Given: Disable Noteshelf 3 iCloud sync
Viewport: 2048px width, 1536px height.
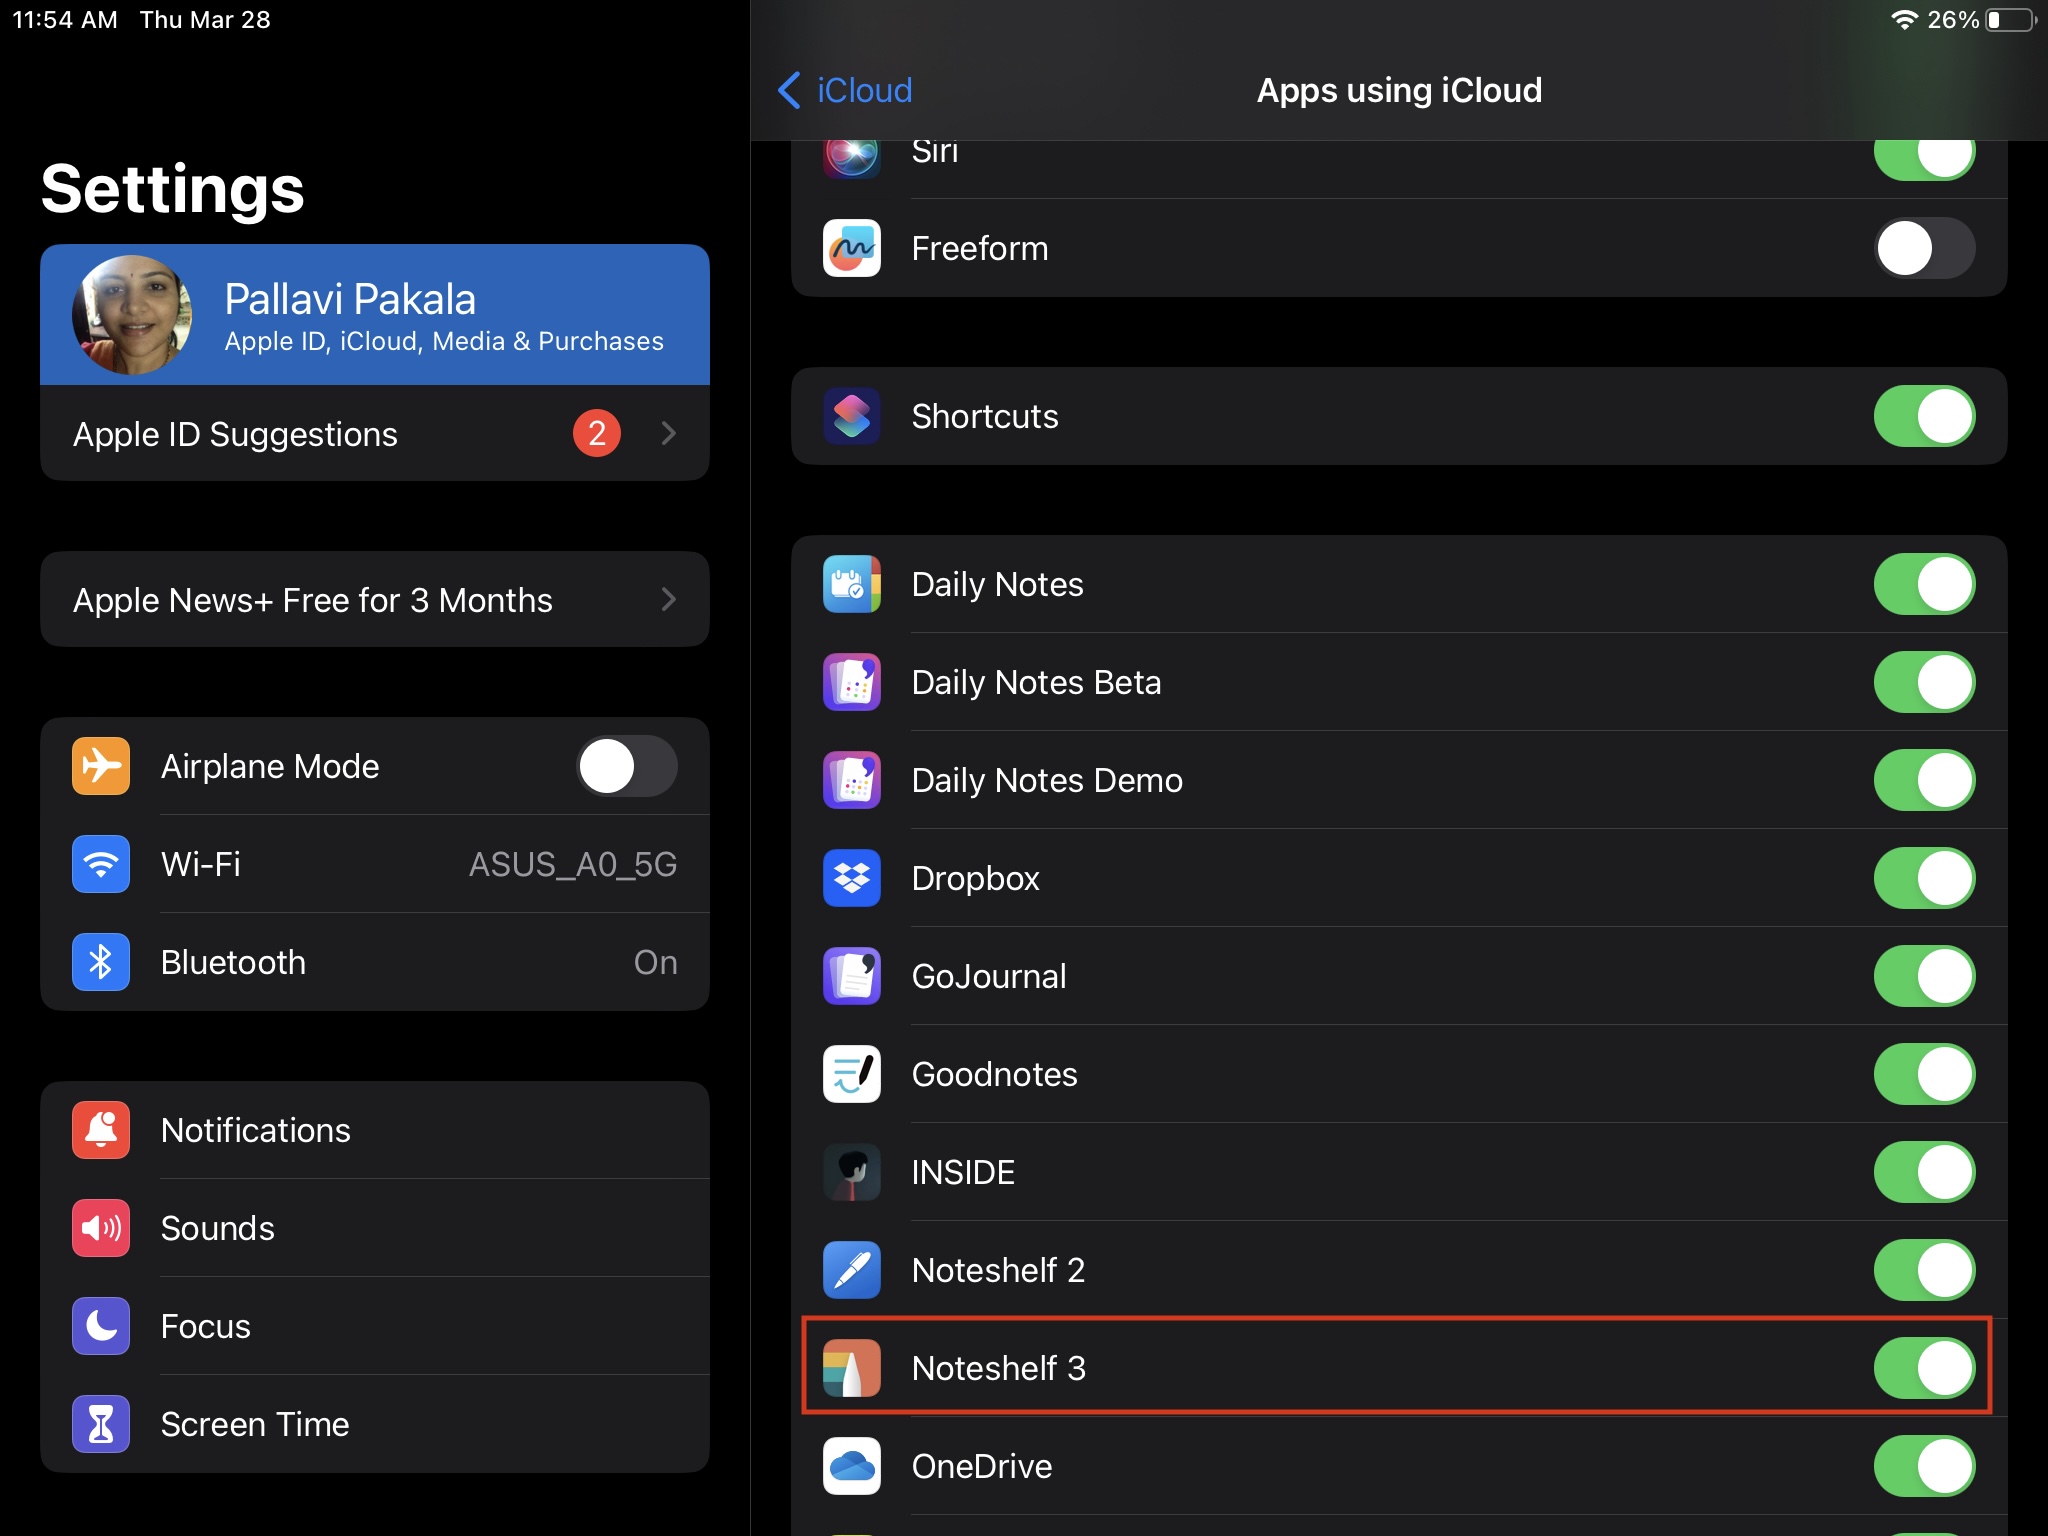Looking at the screenshot, I should 1924,1368.
